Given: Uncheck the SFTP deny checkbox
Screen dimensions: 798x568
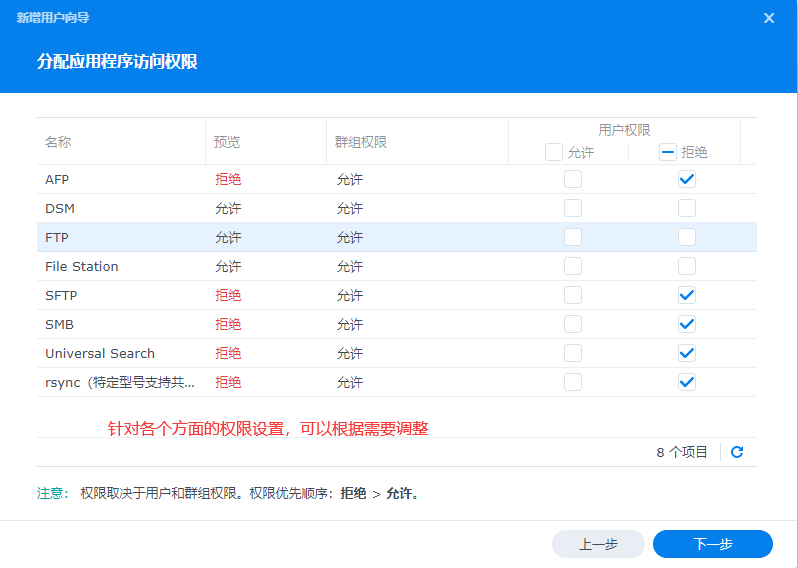Looking at the screenshot, I should pyautogui.click(x=687, y=296).
